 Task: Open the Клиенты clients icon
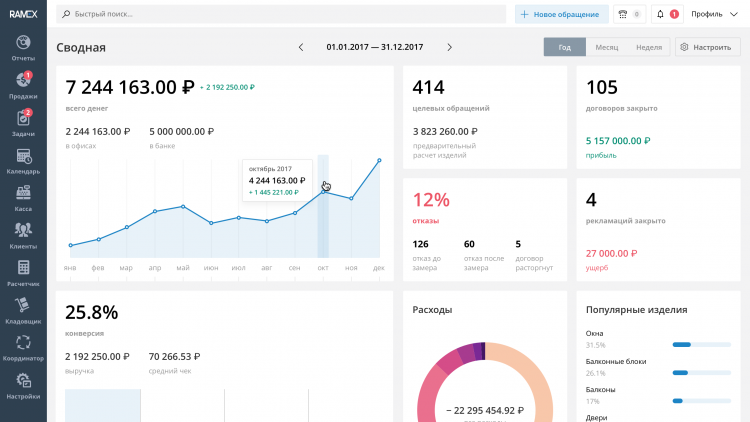point(23,233)
